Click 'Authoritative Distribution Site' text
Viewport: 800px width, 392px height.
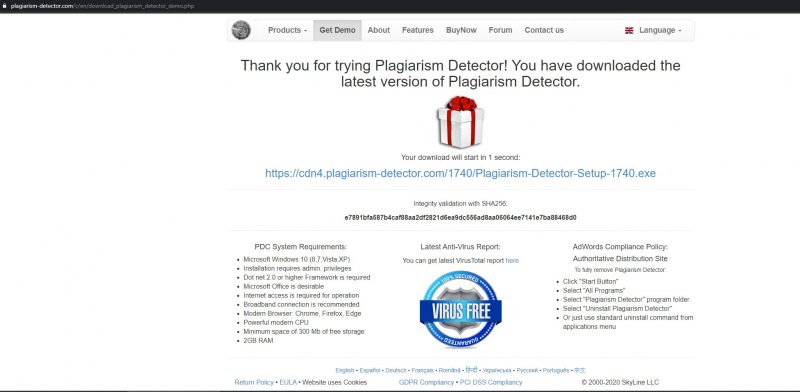620,259
